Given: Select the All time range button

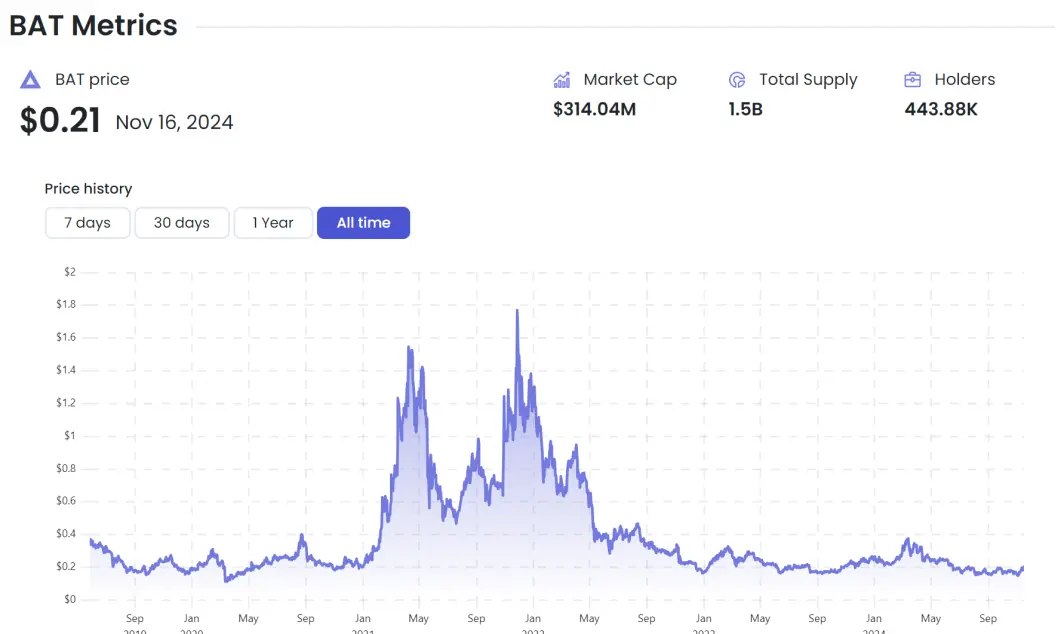Looking at the screenshot, I should coord(364,223).
